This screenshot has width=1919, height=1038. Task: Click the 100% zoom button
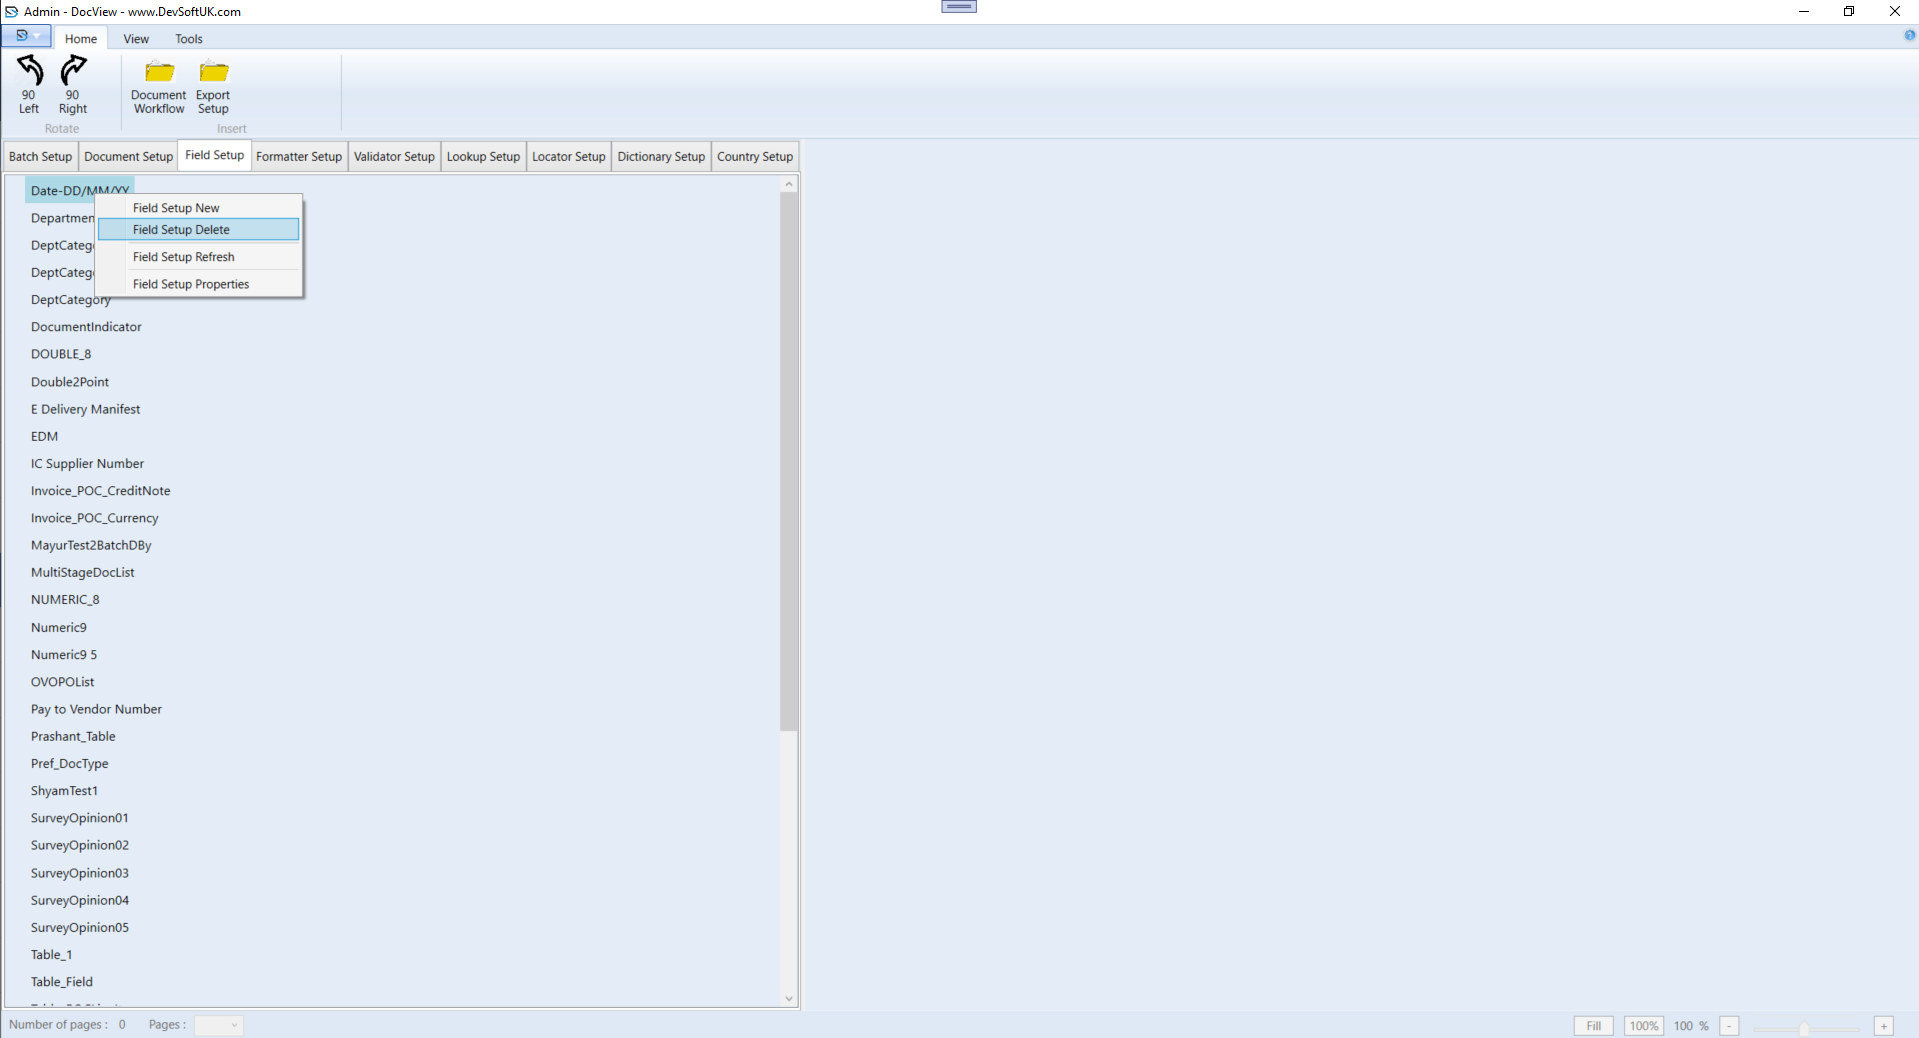pos(1643,1026)
